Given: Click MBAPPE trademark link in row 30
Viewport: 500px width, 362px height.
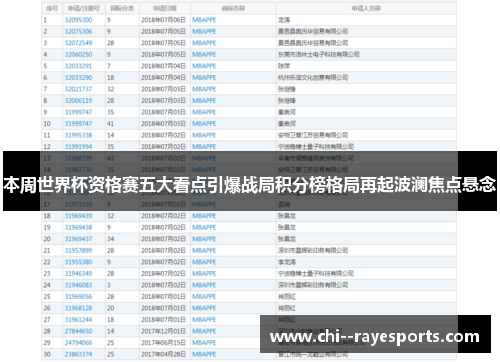Looking at the screenshot, I should (x=204, y=354).
